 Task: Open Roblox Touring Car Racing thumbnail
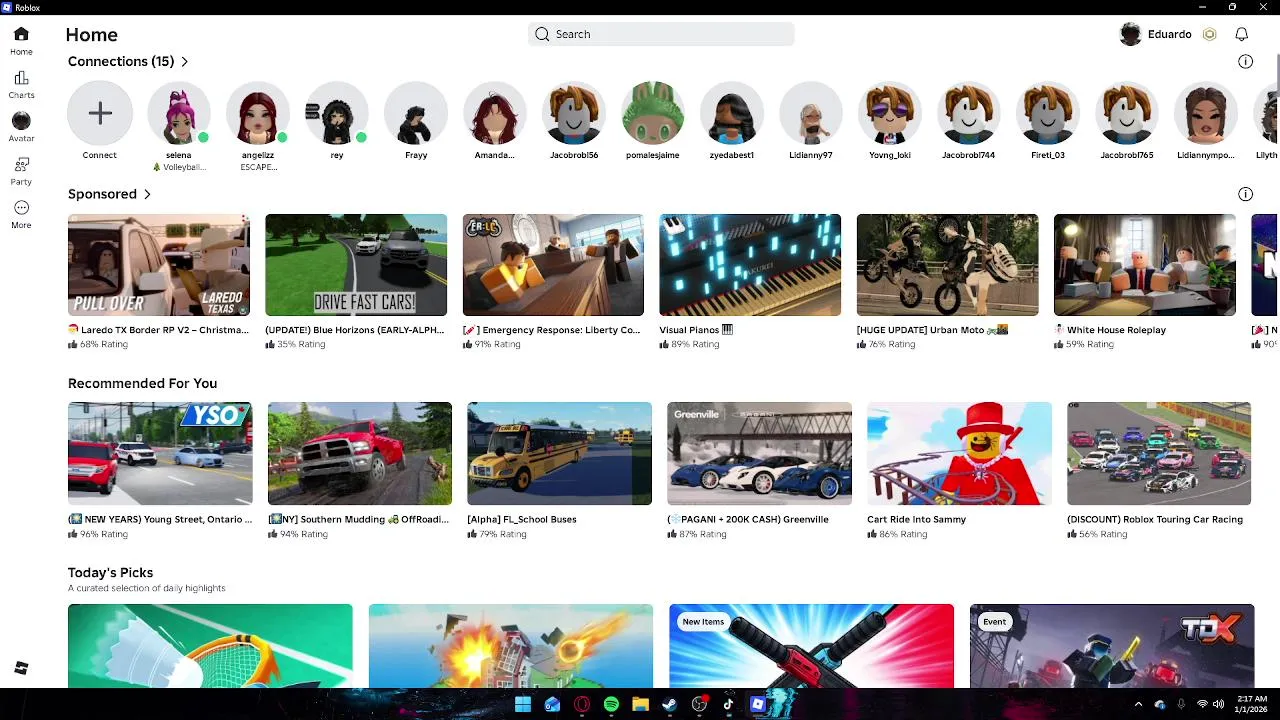1159,453
